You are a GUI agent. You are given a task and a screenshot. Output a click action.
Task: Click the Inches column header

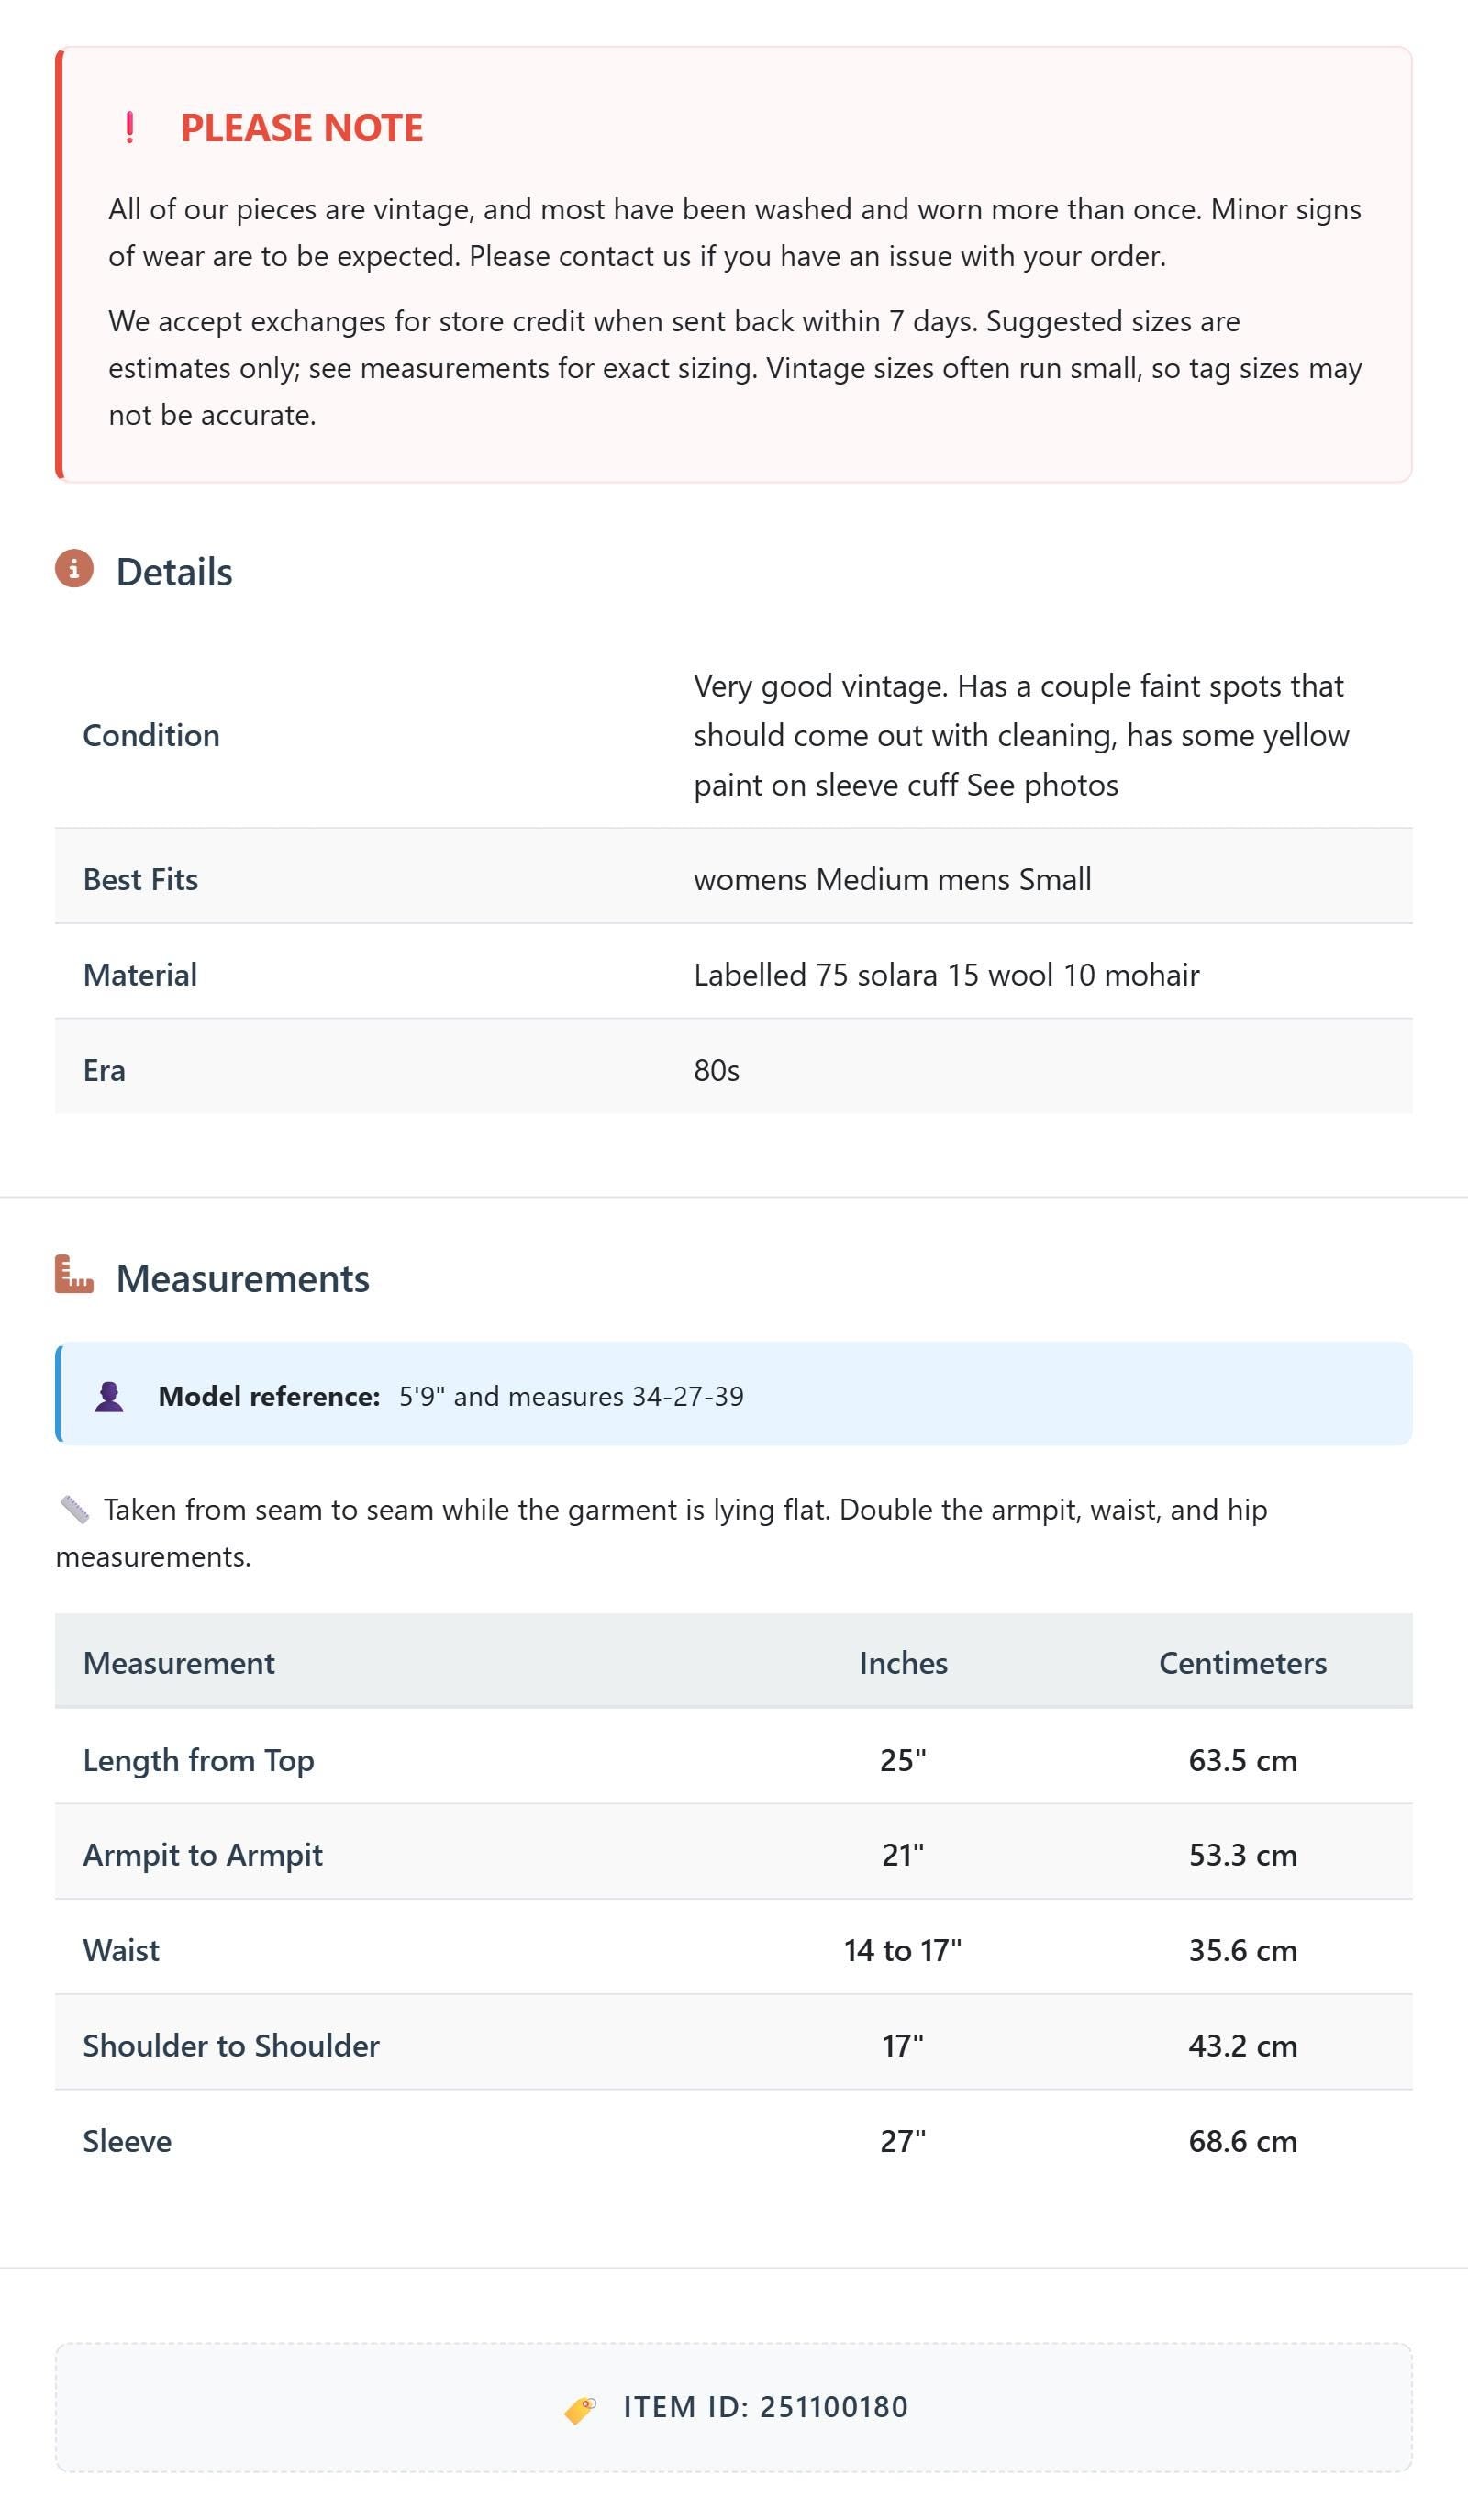tap(903, 1663)
